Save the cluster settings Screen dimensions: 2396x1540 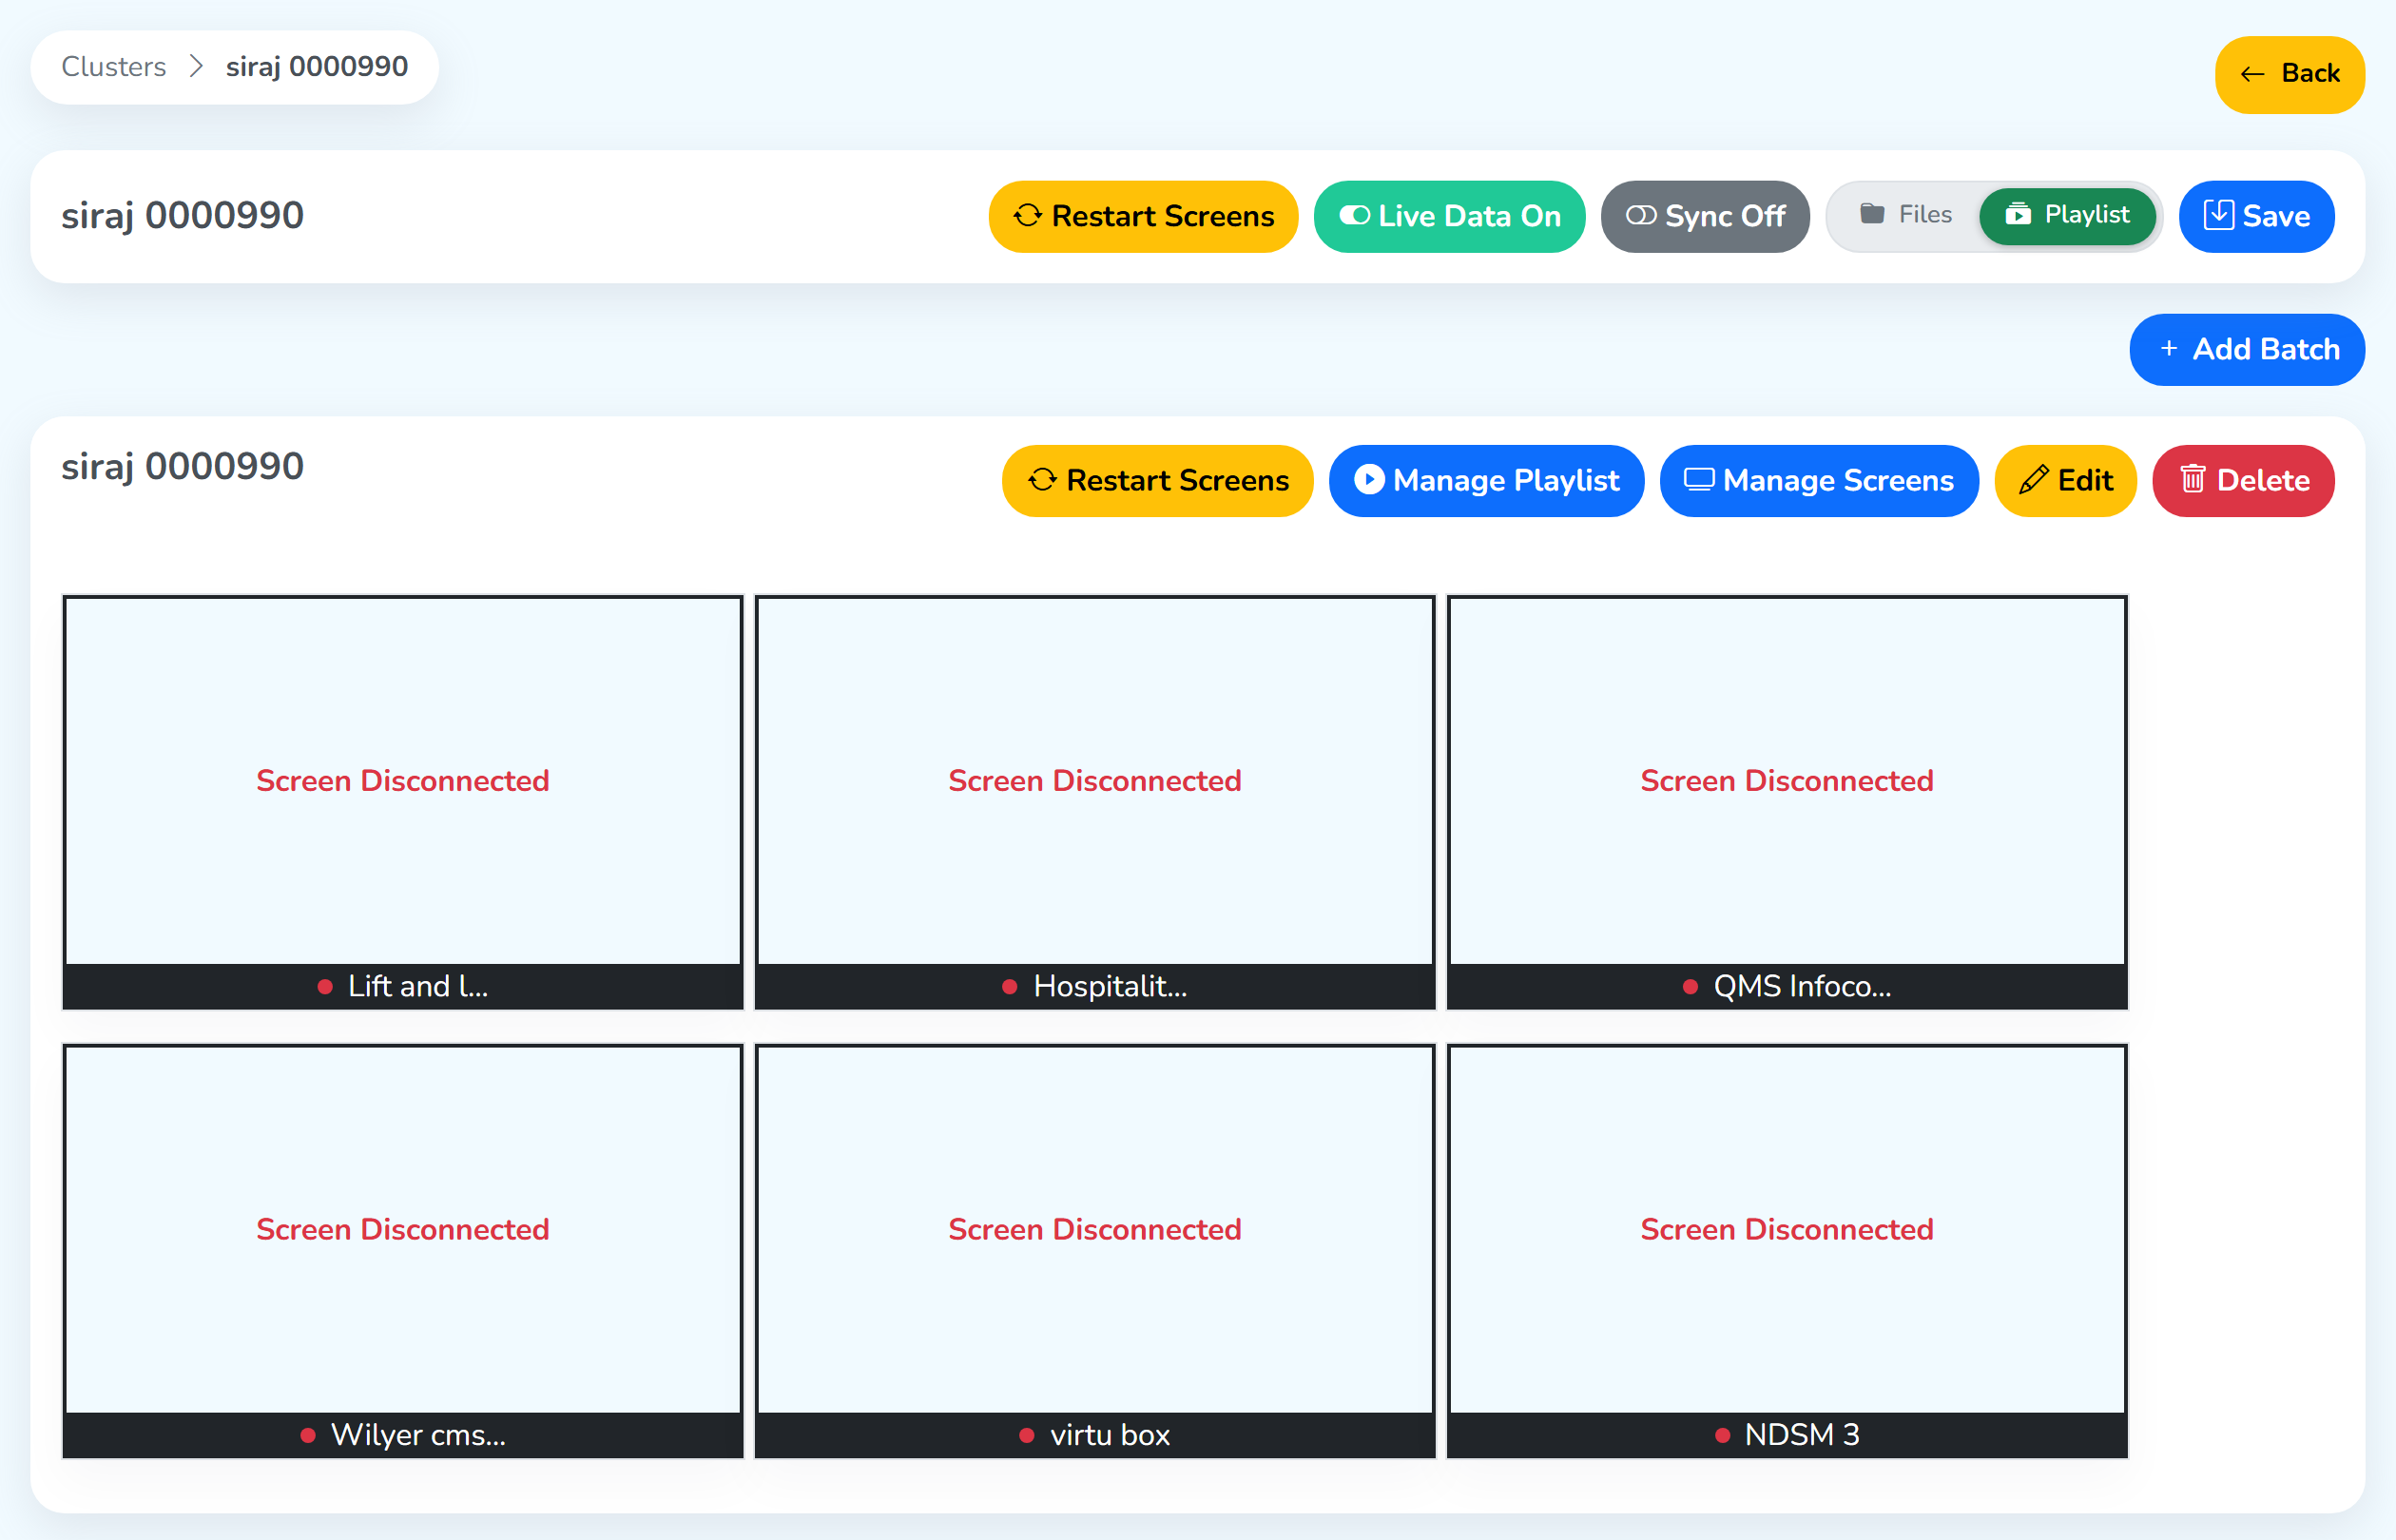(2256, 216)
